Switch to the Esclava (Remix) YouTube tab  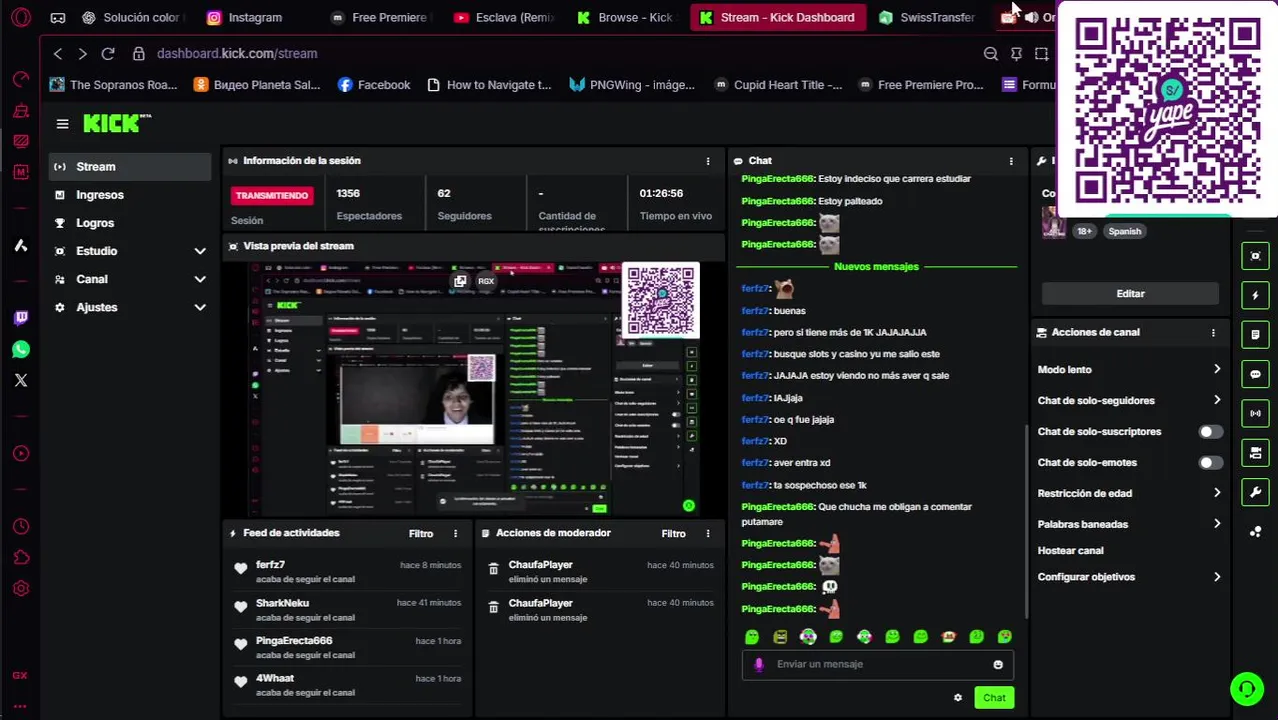tap(504, 17)
